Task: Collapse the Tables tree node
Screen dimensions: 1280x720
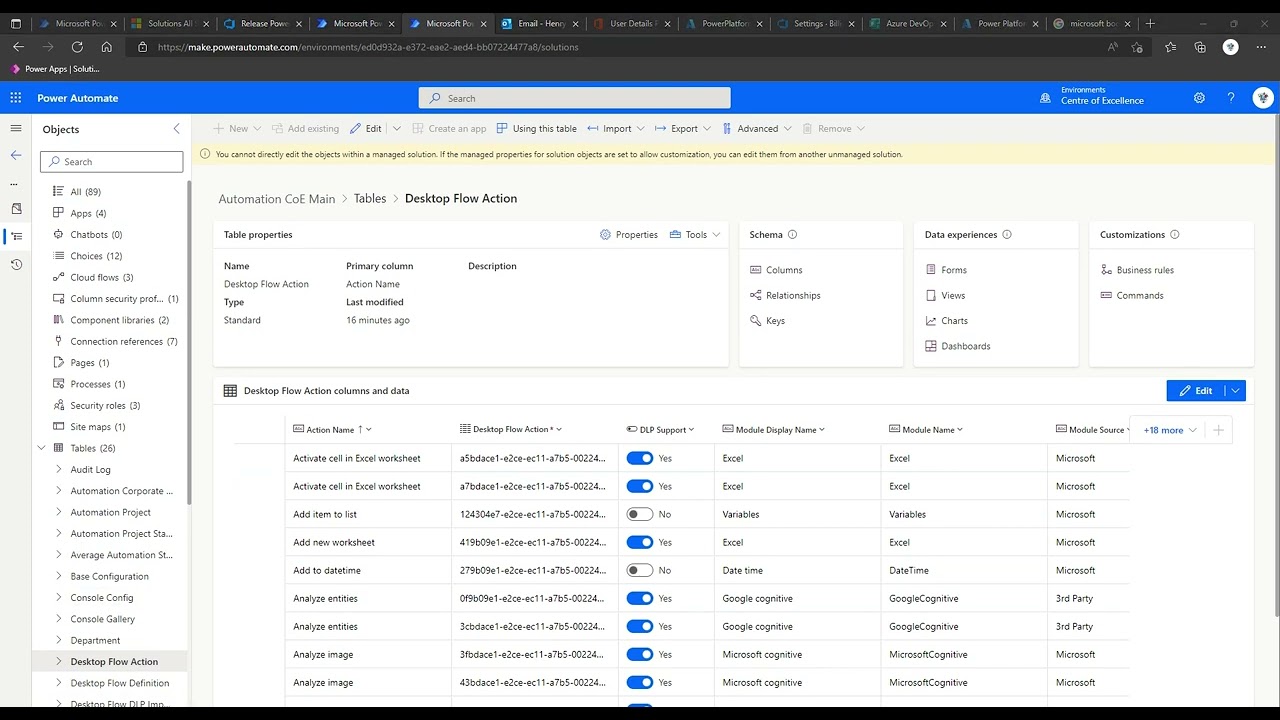Action: [x=42, y=448]
